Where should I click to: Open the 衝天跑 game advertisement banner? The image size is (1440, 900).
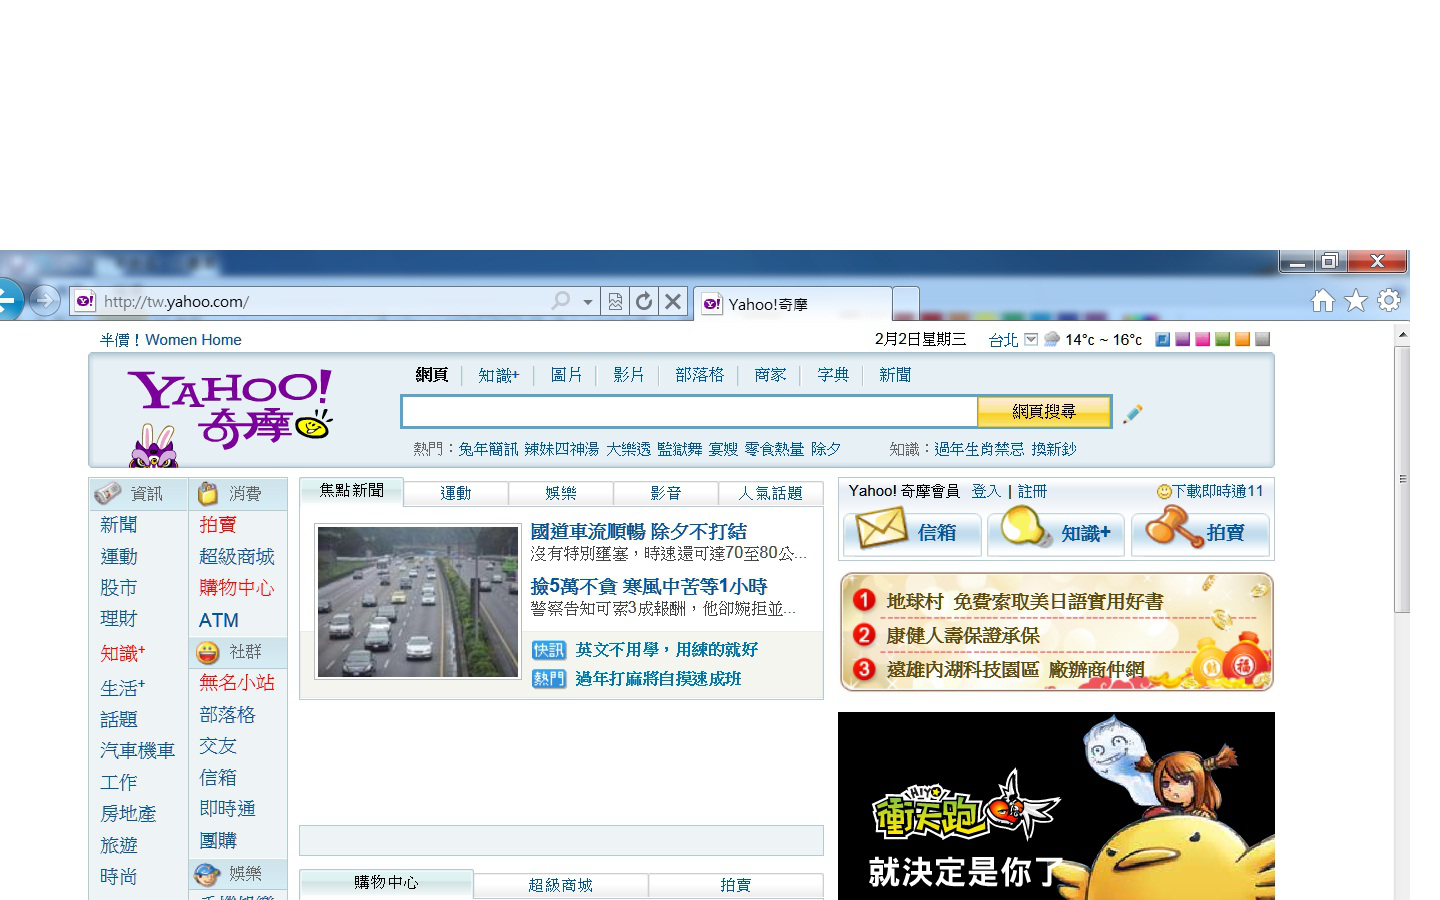pyautogui.click(x=1056, y=806)
